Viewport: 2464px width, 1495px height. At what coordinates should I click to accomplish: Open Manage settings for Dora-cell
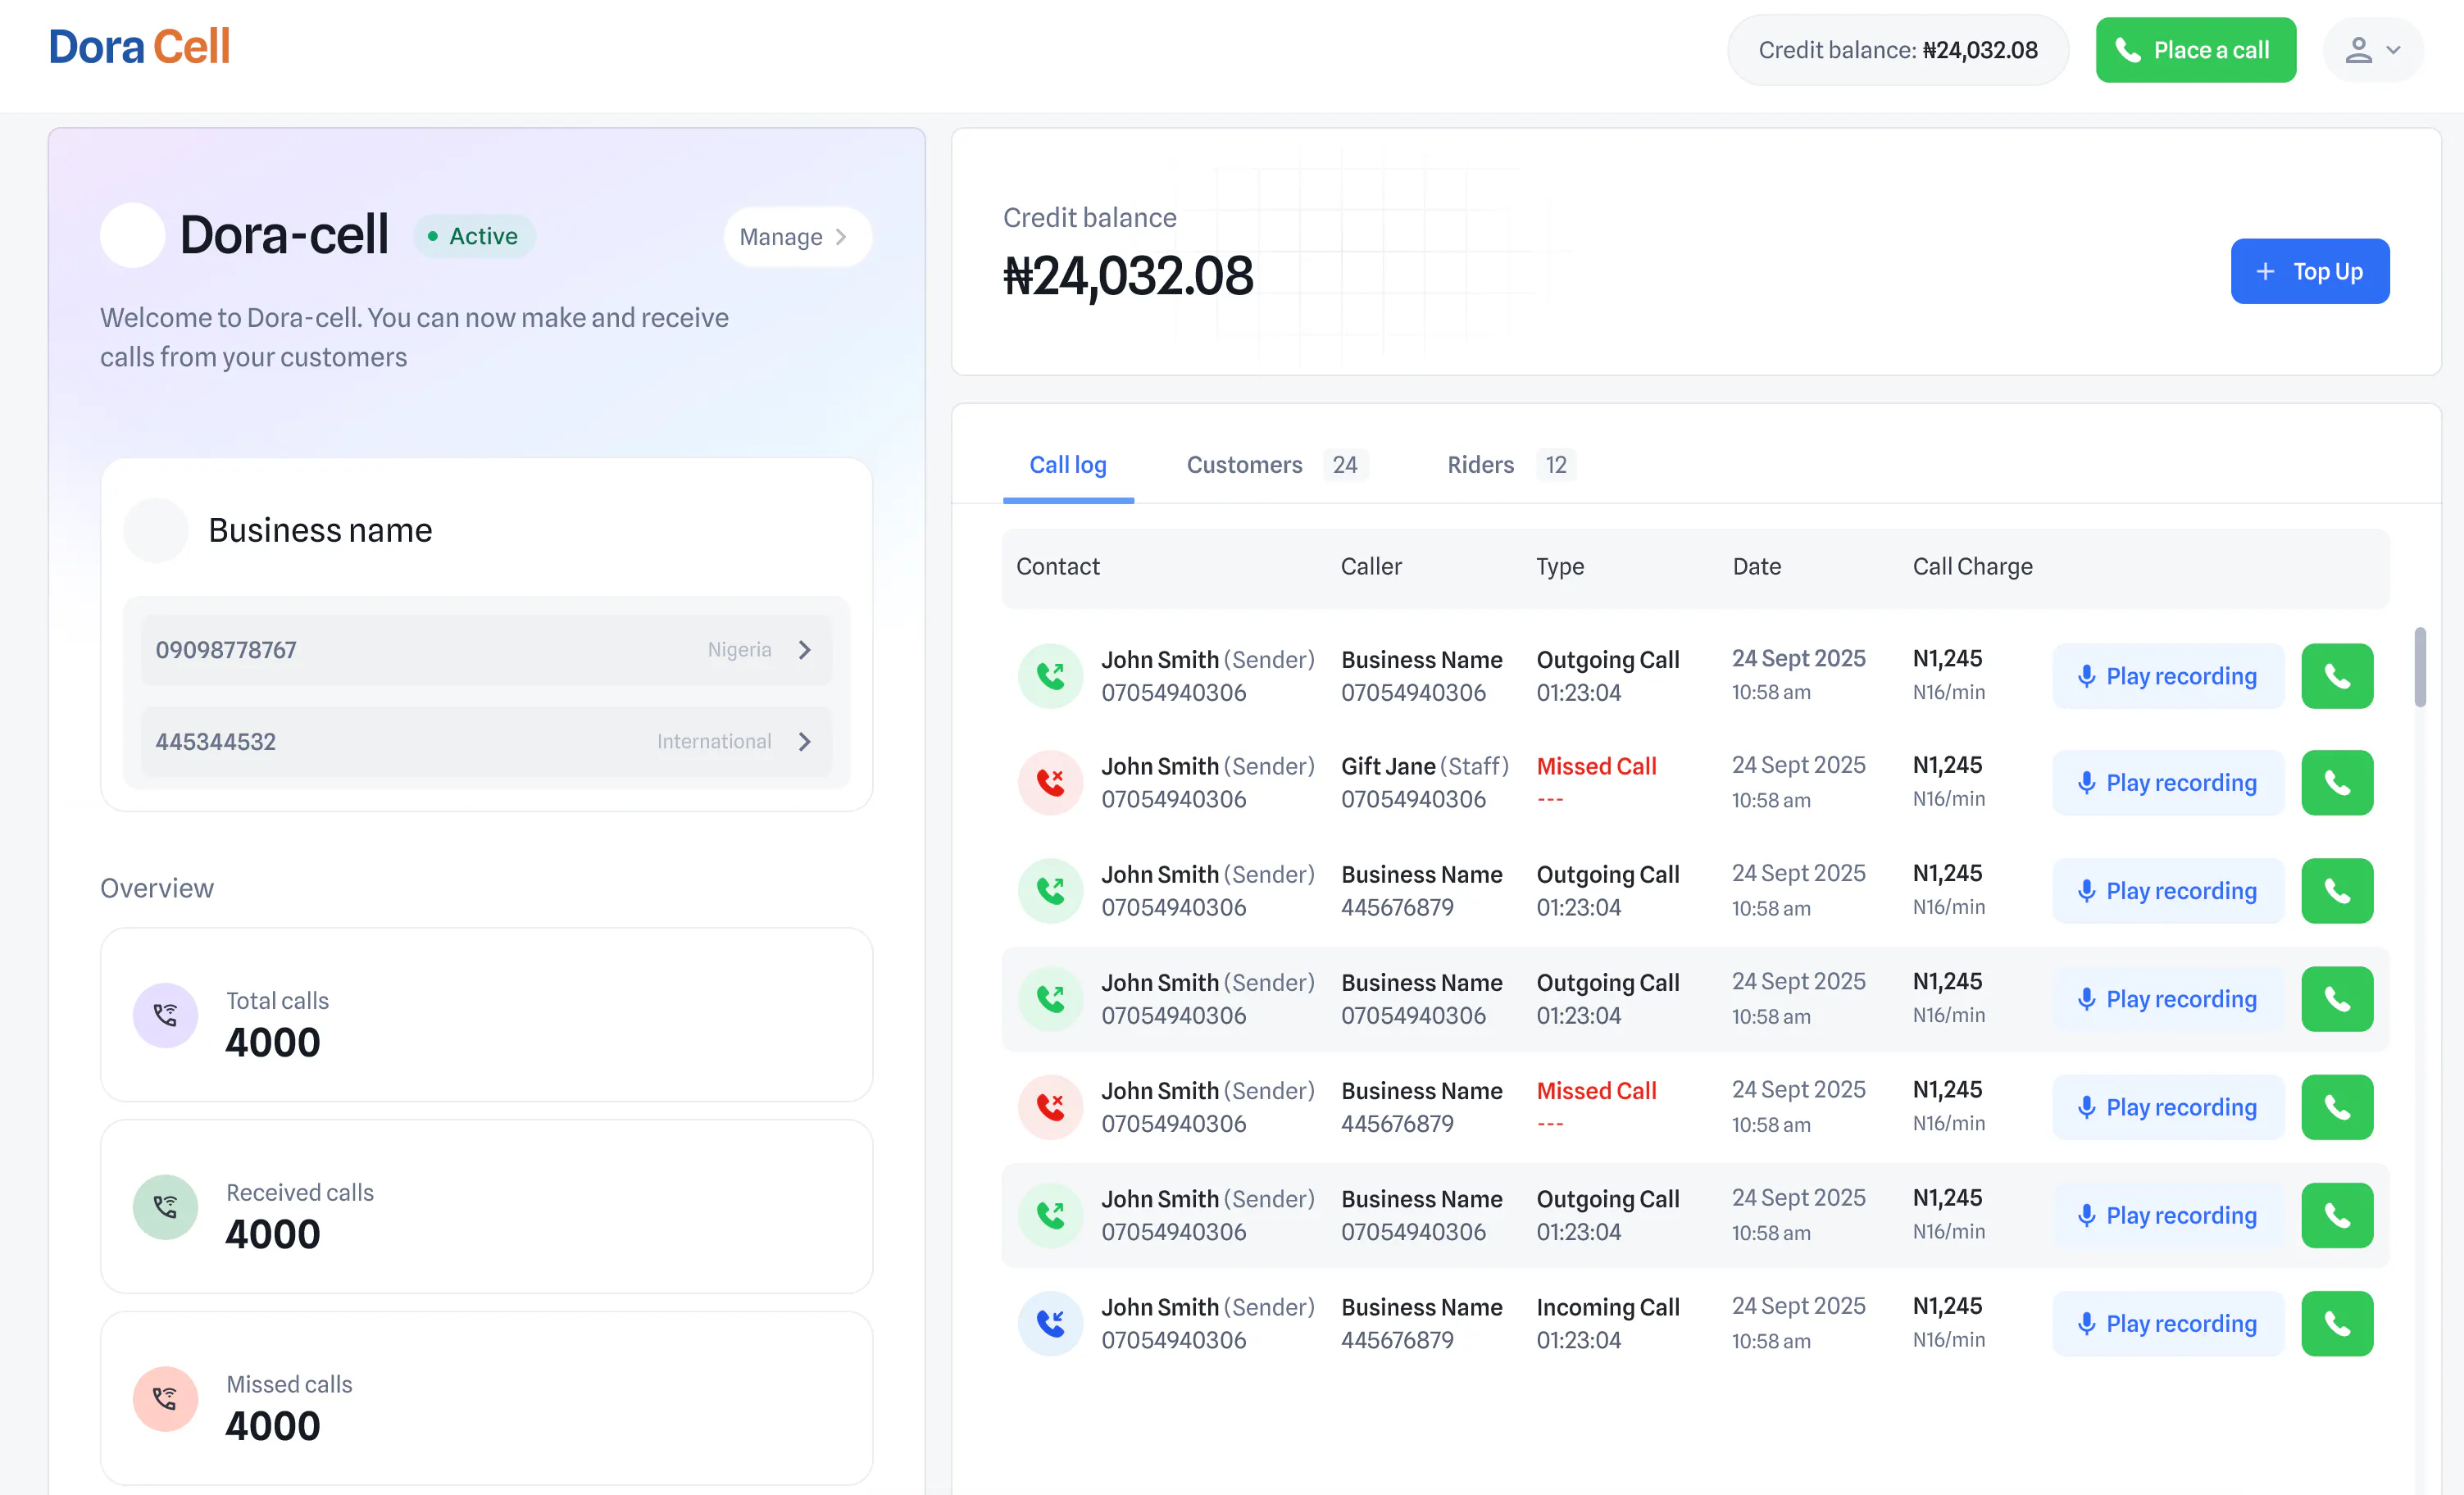coord(796,237)
